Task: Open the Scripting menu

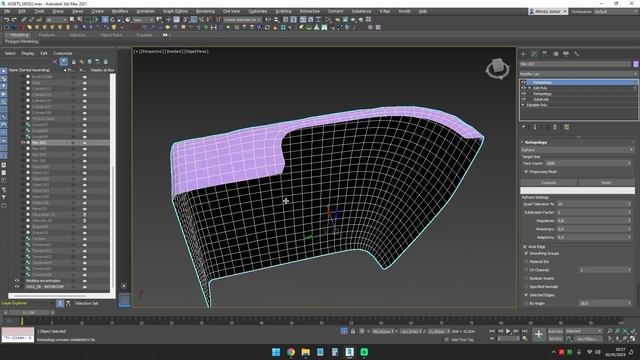Action: coord(283,11)
